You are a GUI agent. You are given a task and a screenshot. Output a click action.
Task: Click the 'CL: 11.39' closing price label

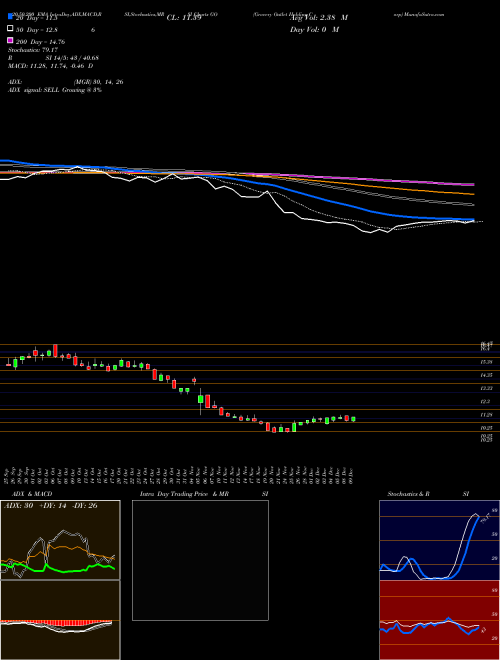click(x=184, y=18)
